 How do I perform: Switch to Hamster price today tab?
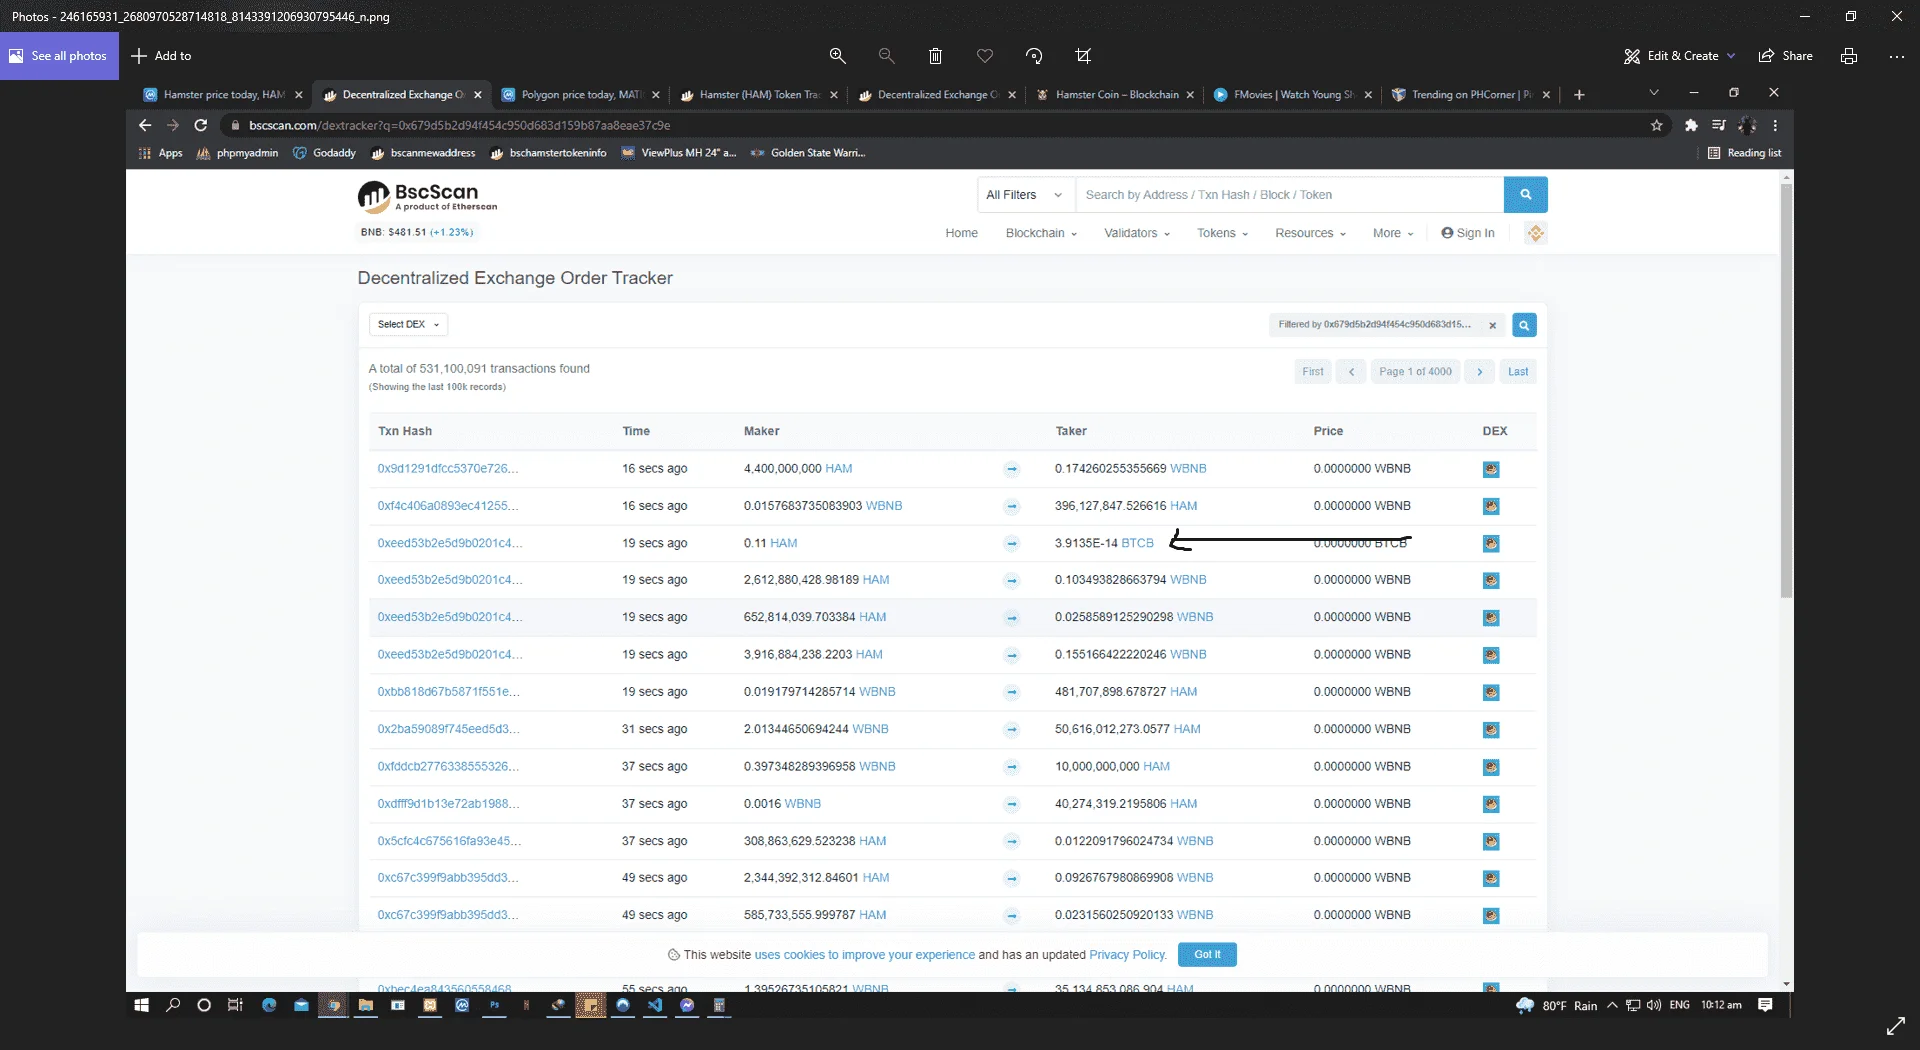223,95
